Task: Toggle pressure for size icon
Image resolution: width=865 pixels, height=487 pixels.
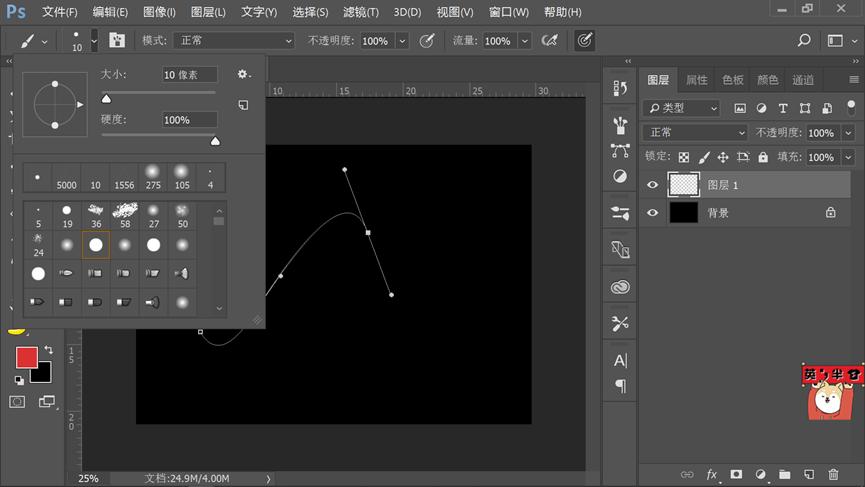Action: (x=585, y=40)
